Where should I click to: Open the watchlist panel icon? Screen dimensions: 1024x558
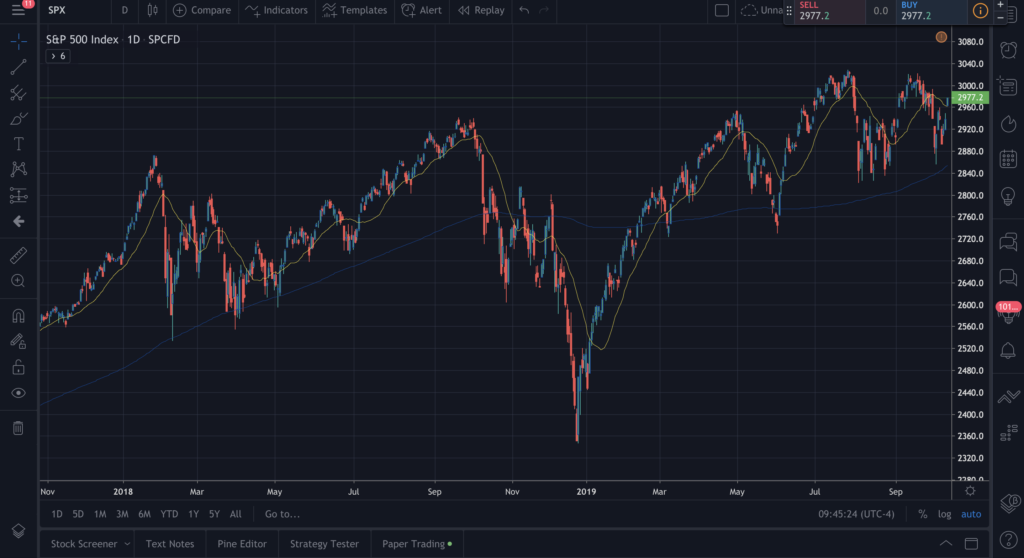(1008, 86)
